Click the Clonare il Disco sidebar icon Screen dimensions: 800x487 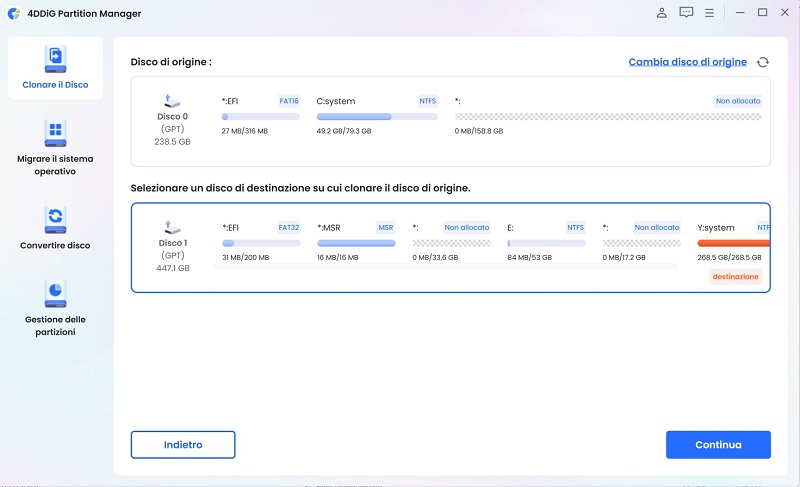pyautogui.click(x=55, y=58)
